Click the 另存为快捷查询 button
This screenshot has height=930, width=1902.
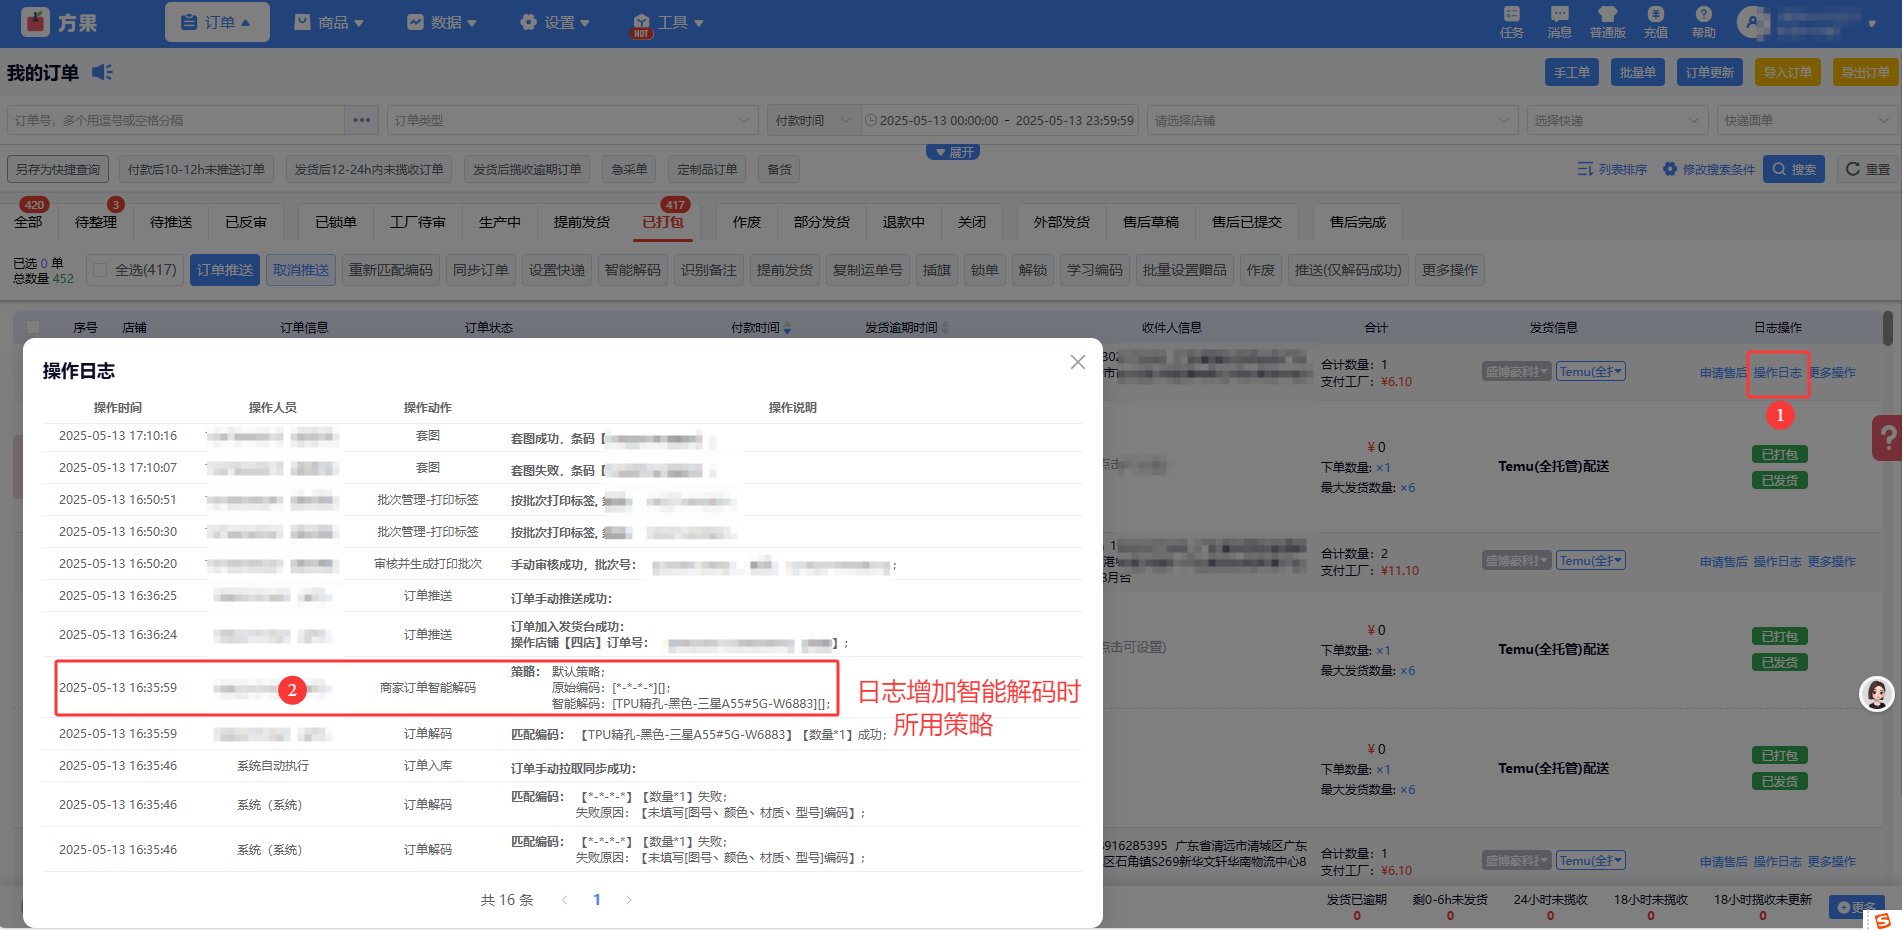coord(58,169)
